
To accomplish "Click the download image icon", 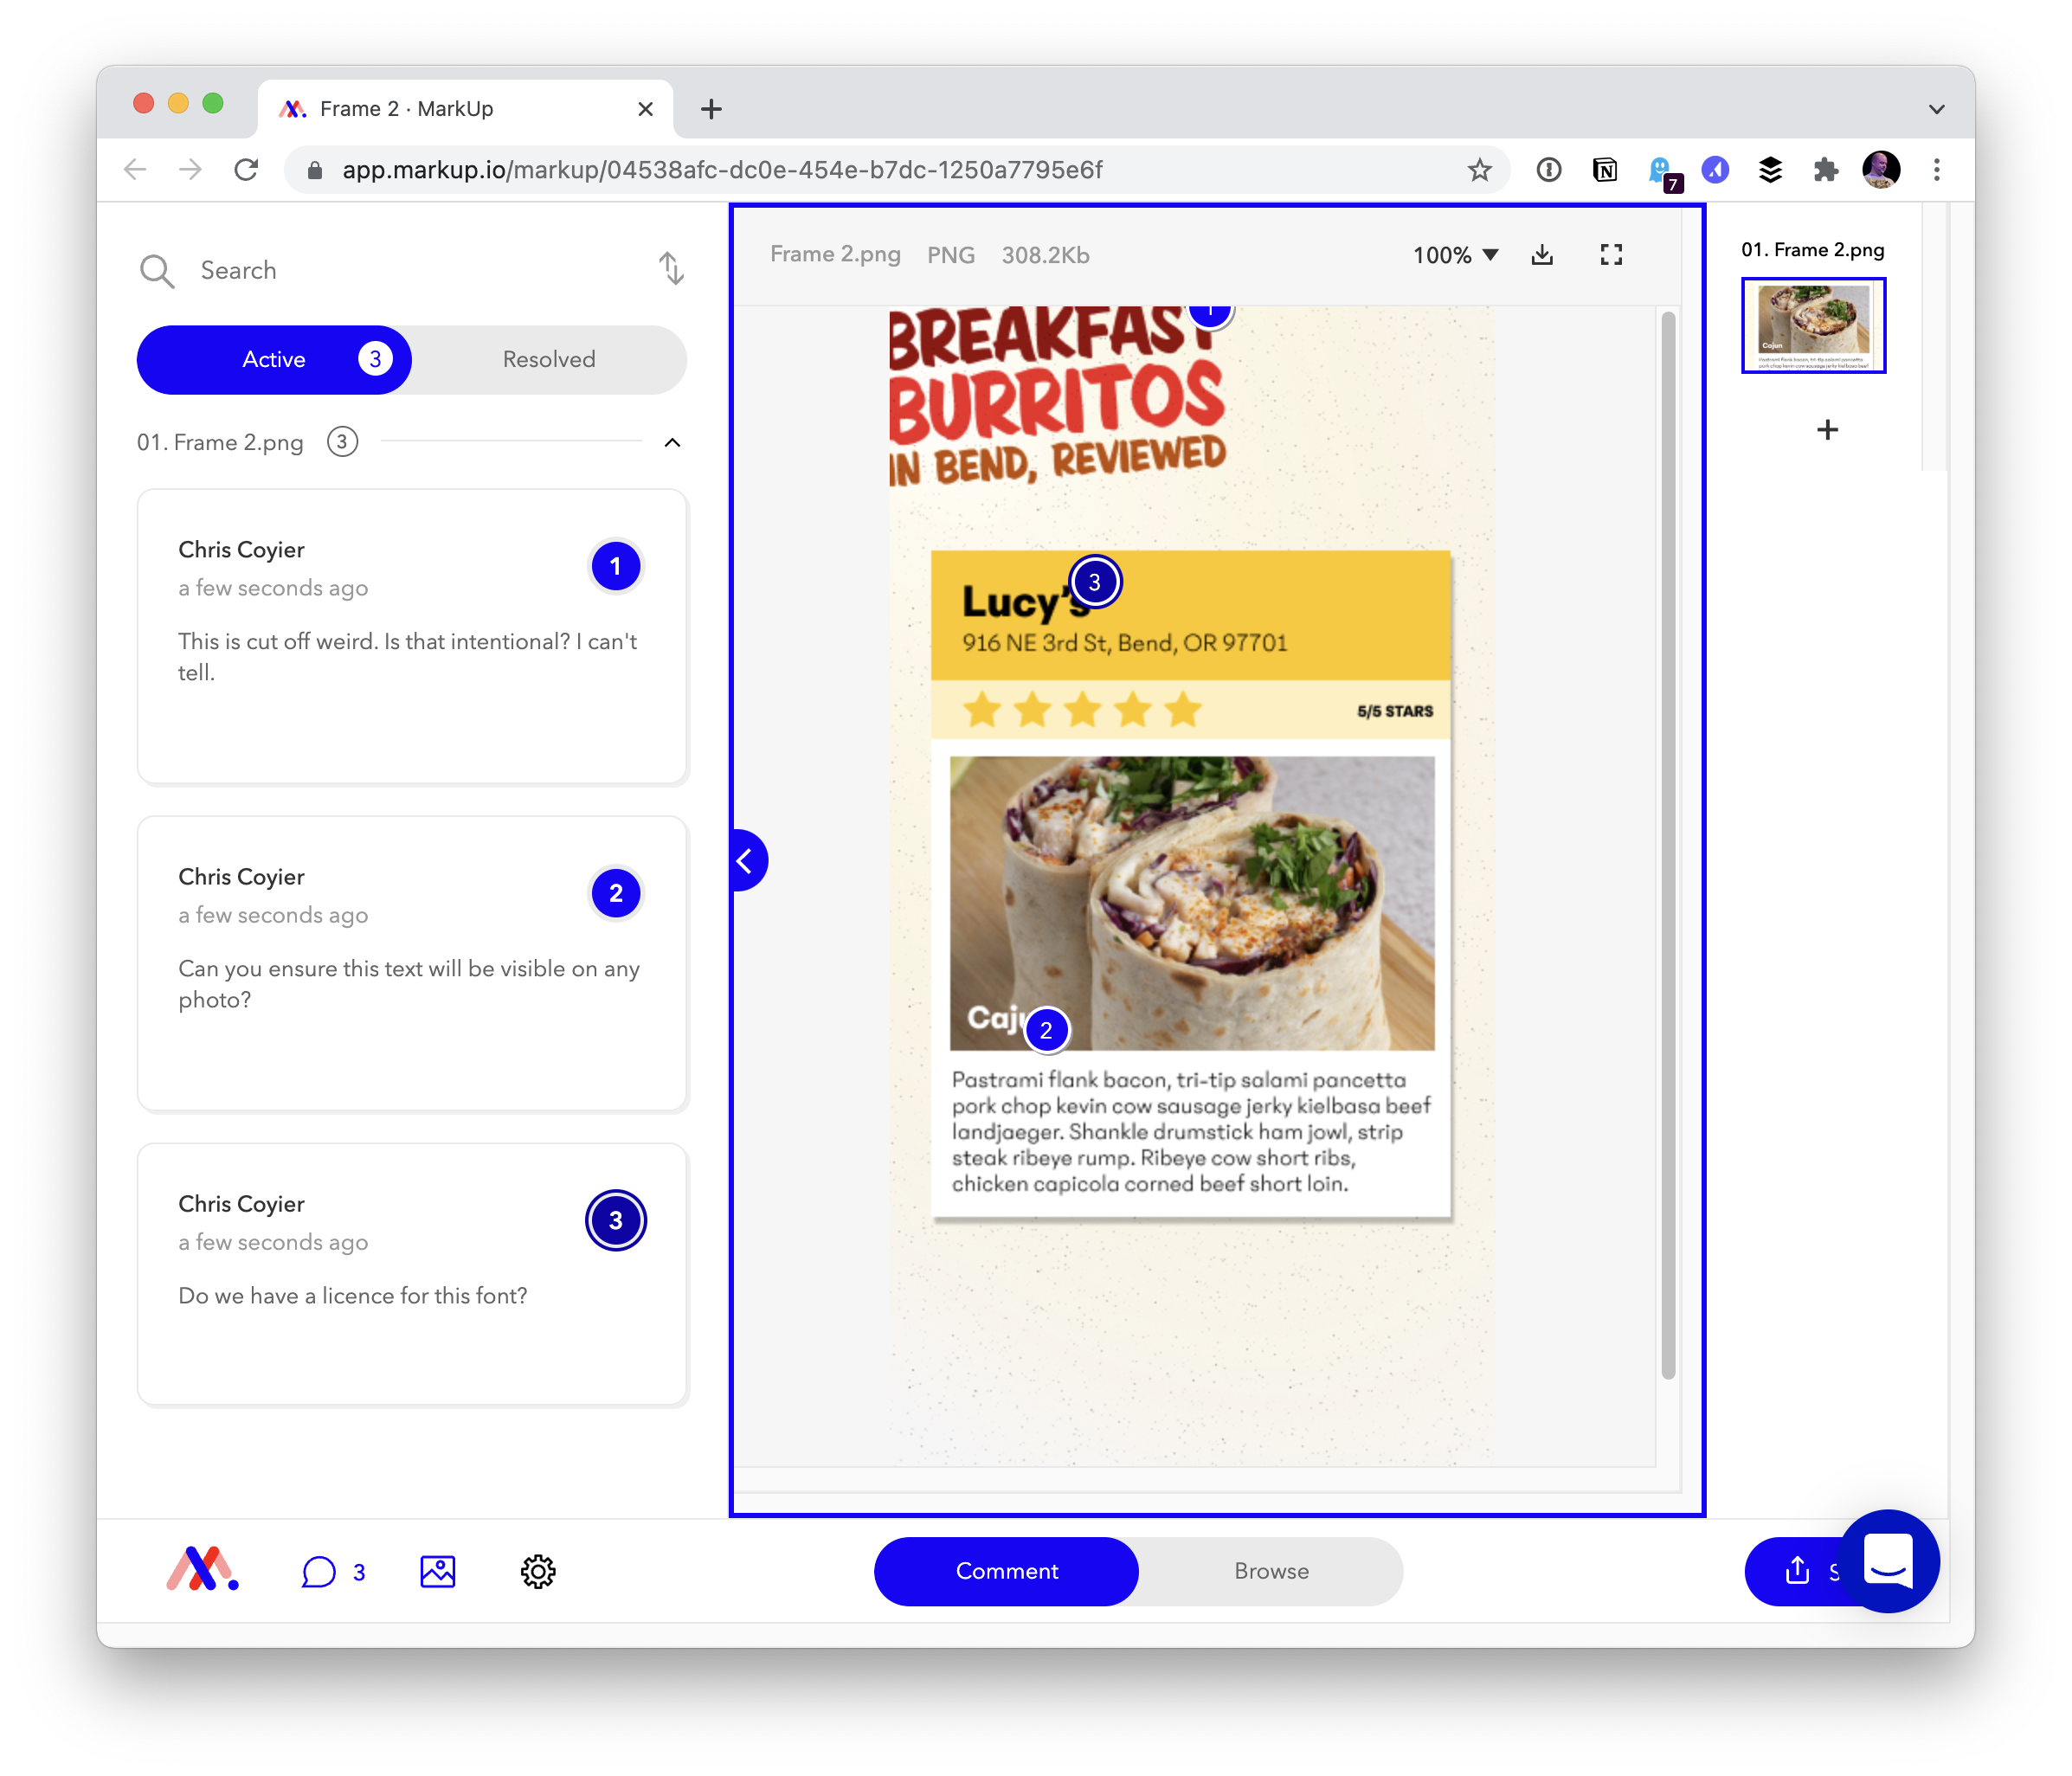I will click(1542, 255).
